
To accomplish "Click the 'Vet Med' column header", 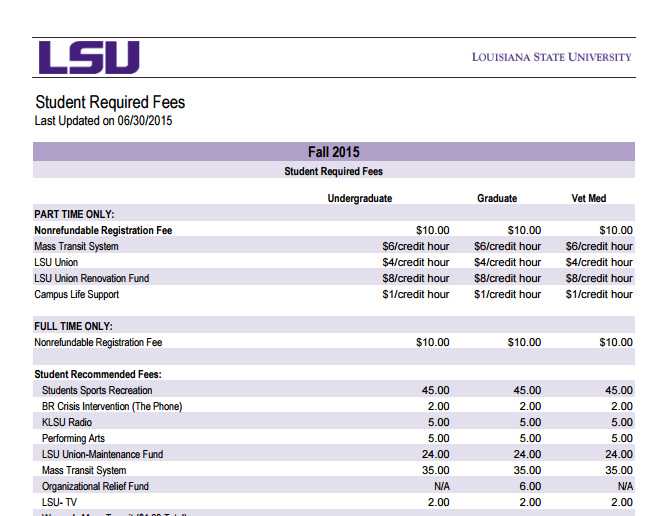I will tap(589, 198).
